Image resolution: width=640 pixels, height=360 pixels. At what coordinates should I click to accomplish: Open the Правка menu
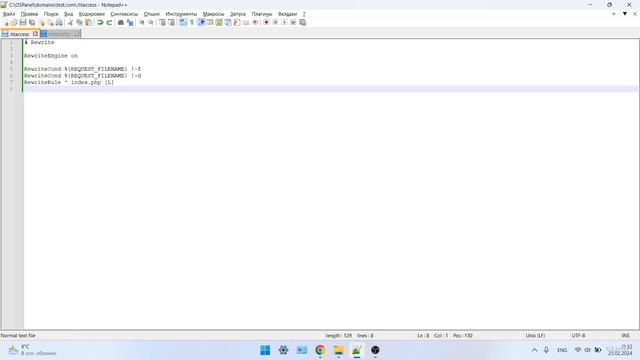tap(29, 14)
